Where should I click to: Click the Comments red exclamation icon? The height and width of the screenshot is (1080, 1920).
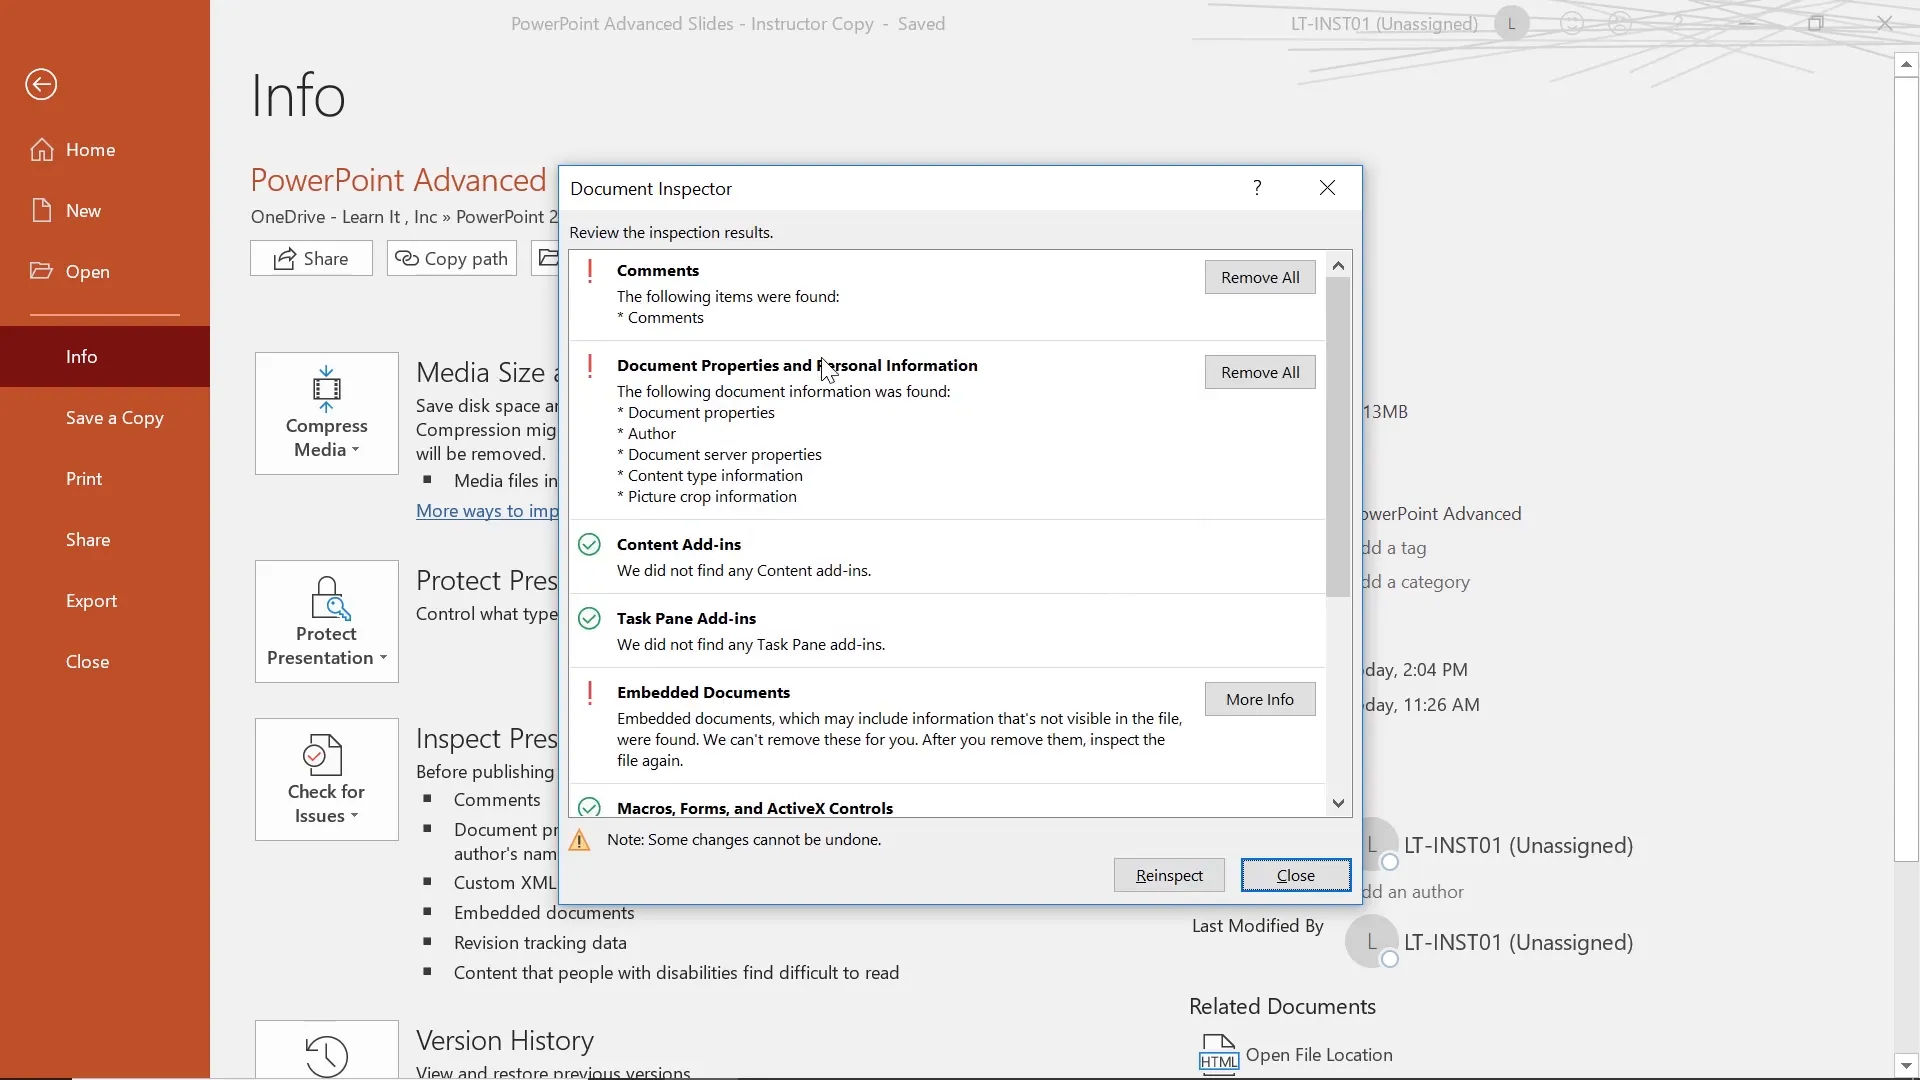pyautogui.click(x=590, y=271)
